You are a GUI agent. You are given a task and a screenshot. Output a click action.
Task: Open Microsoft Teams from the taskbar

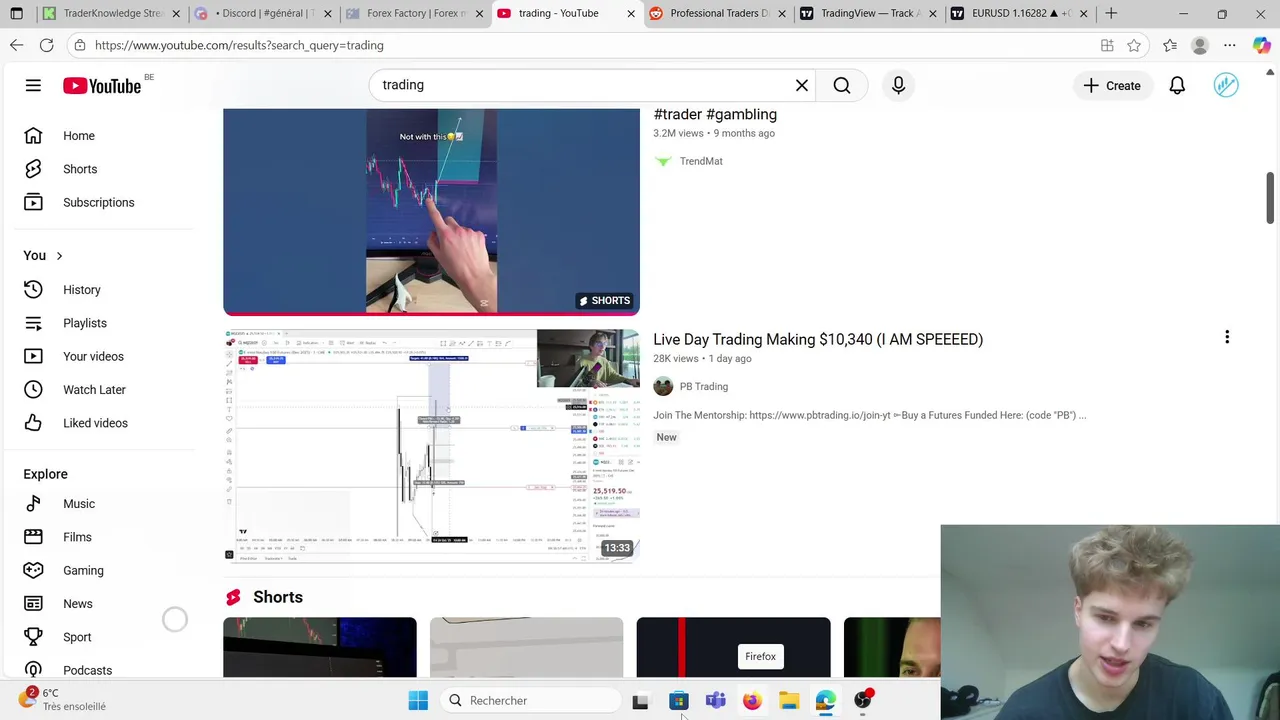point(715,700)
